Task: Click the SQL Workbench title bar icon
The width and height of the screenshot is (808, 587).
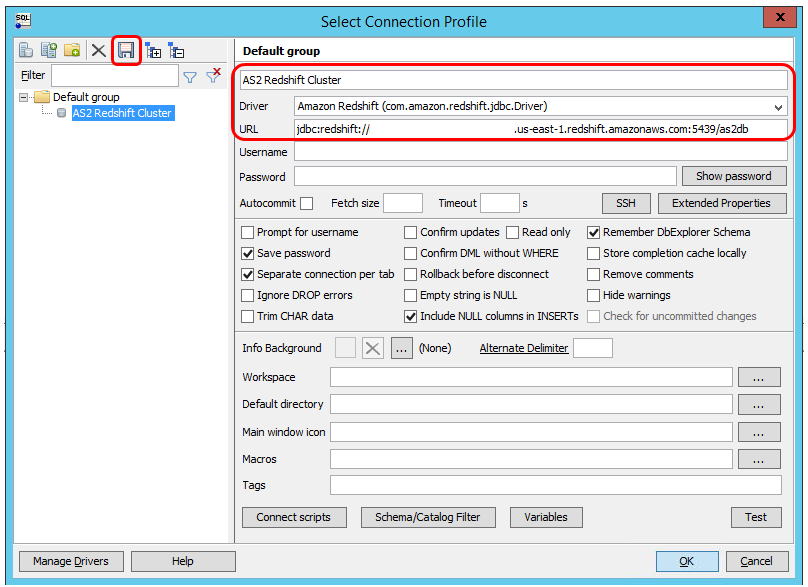Action: (x=23, y=21)
